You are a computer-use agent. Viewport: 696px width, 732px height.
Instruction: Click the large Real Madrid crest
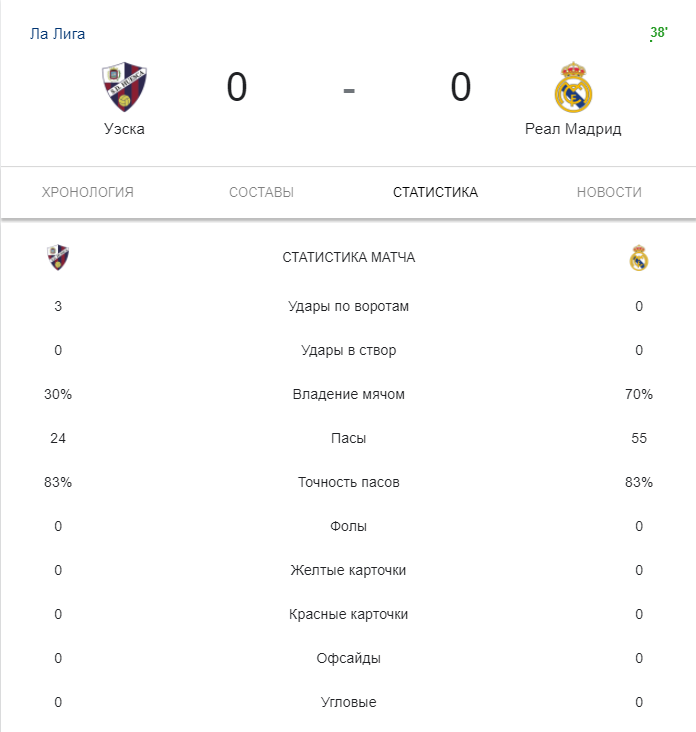click(x=573, y=87)
